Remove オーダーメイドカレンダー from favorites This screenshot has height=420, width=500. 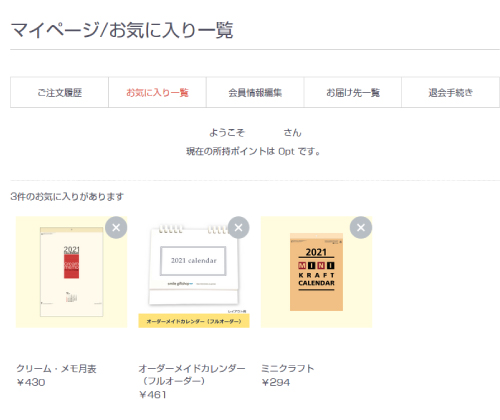click(238, 228)
